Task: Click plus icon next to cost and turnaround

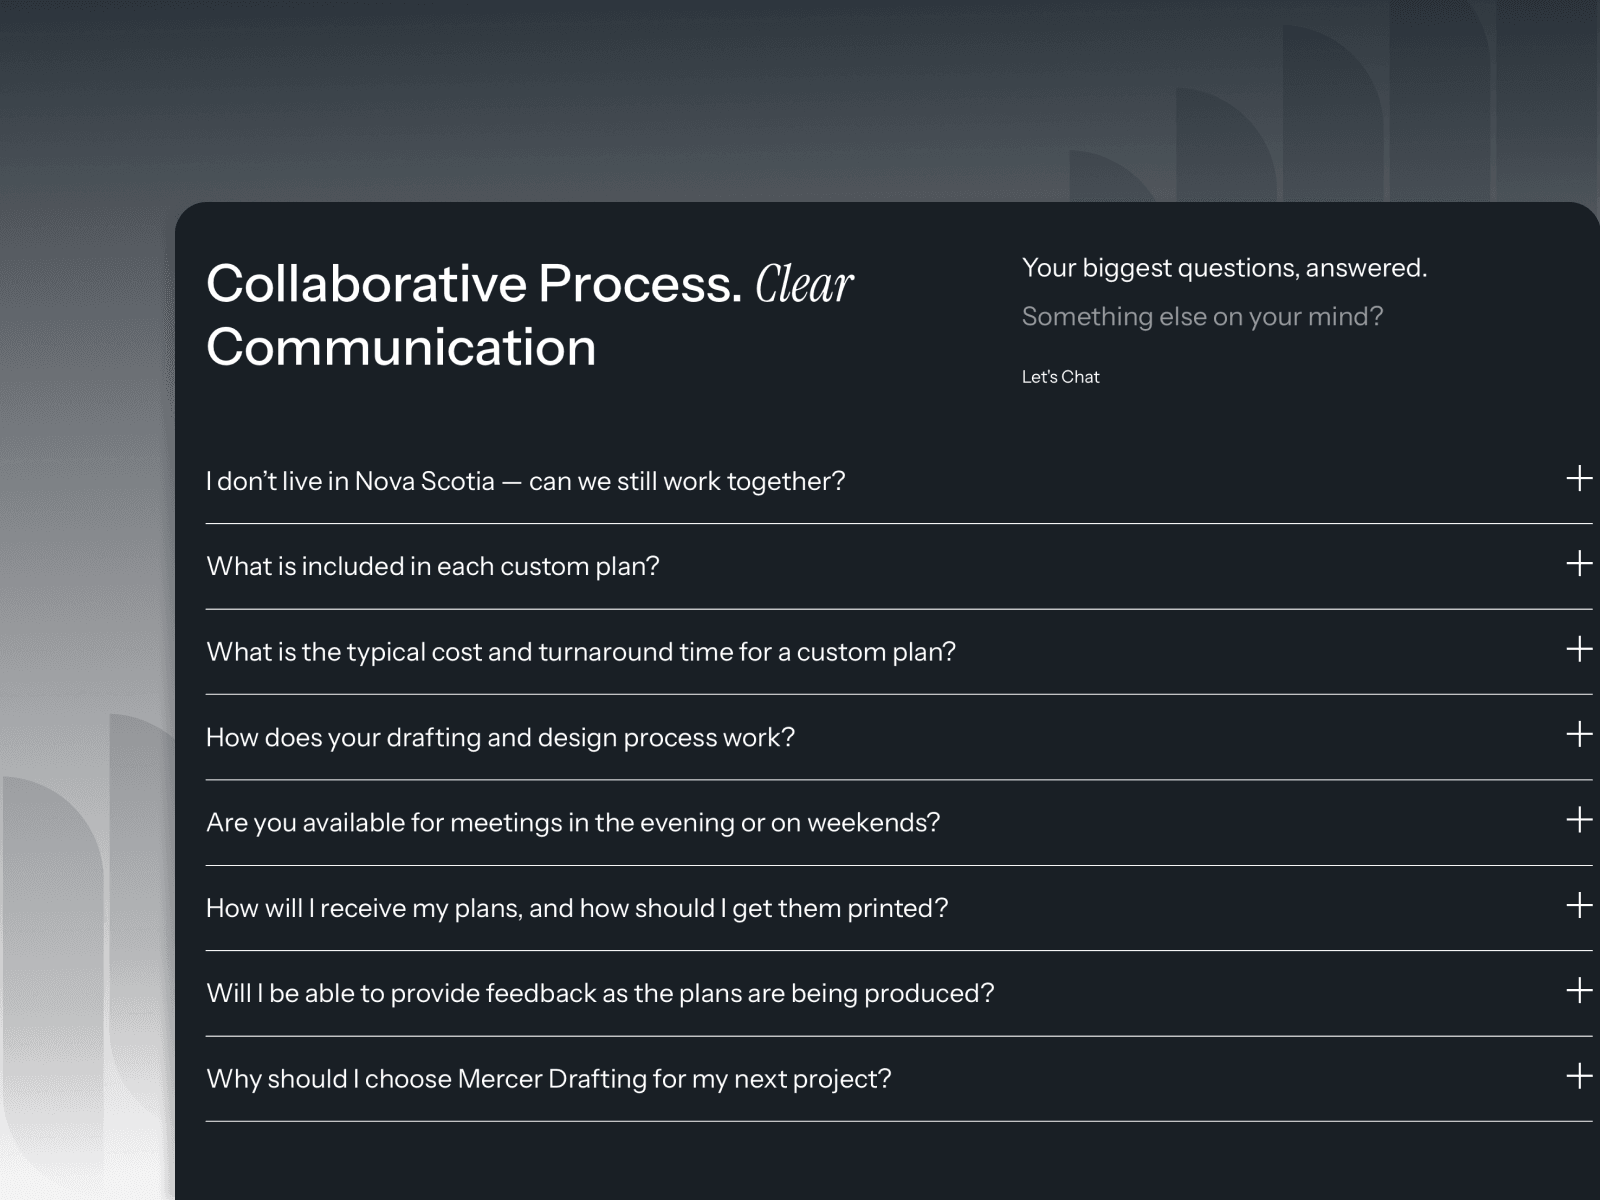Action: [x=1579, y=650]
